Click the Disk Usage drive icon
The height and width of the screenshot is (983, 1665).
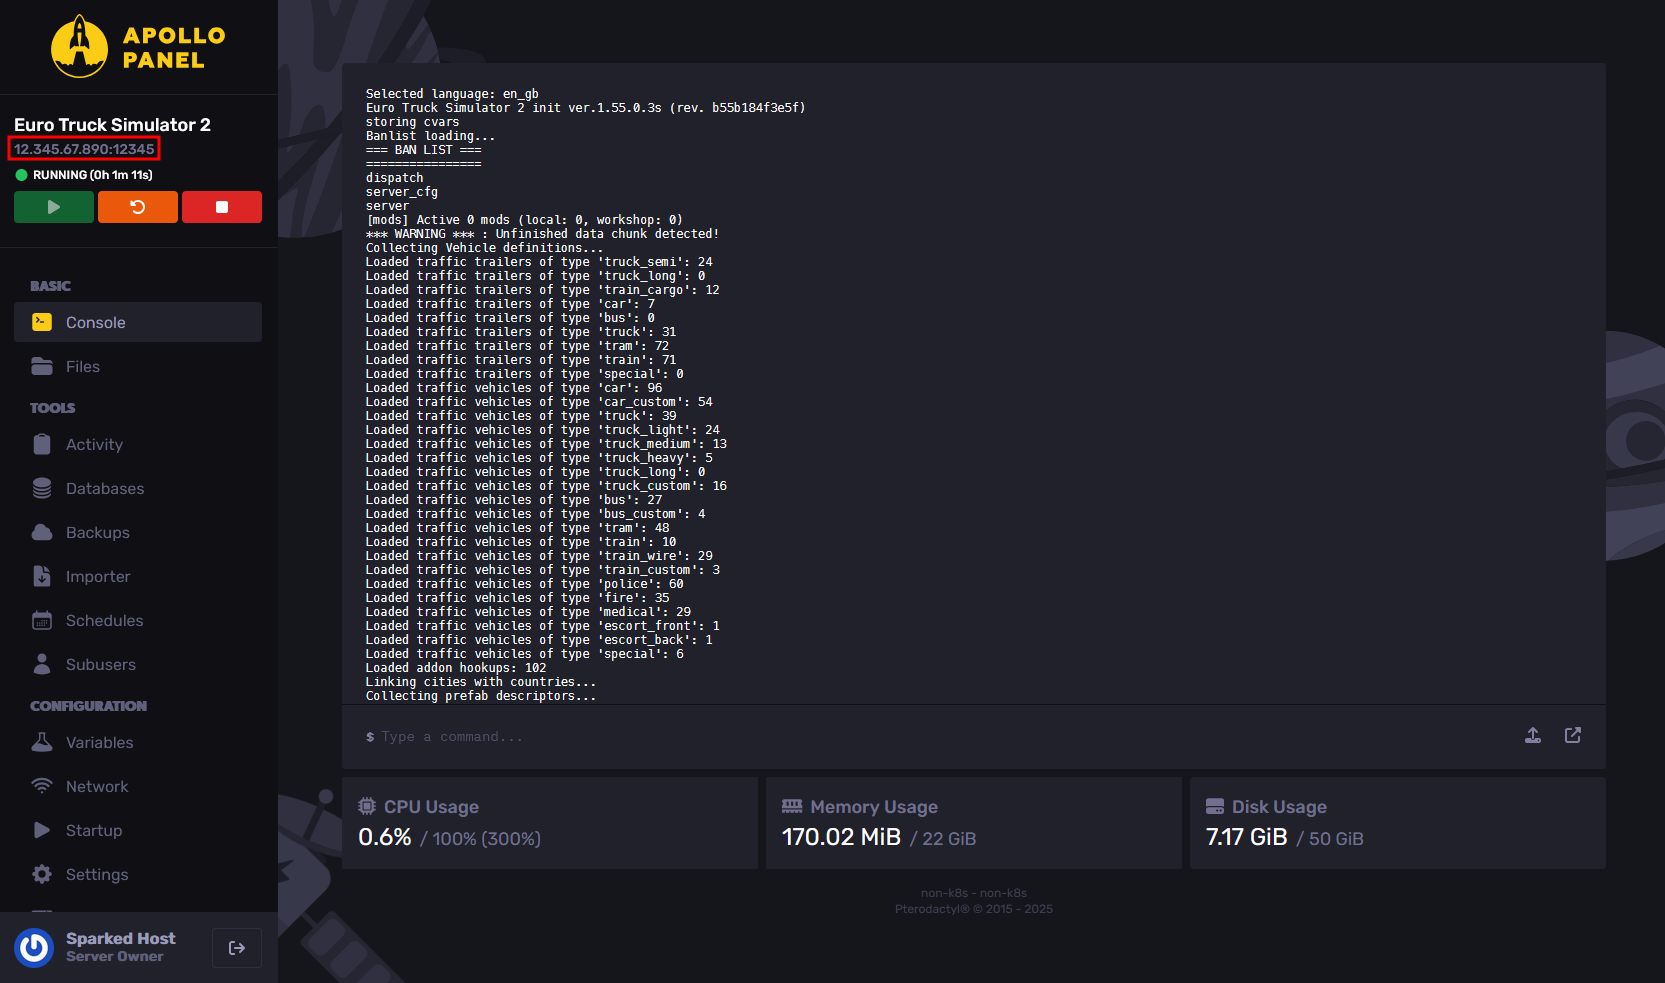(1215, 806)
